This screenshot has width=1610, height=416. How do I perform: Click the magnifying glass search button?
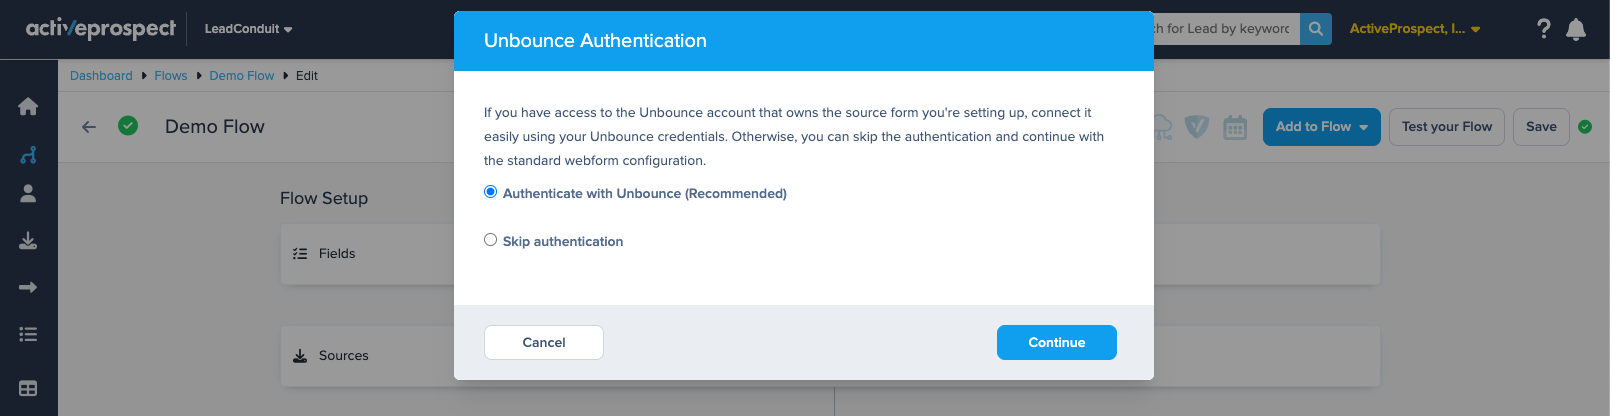point(1316,29)
